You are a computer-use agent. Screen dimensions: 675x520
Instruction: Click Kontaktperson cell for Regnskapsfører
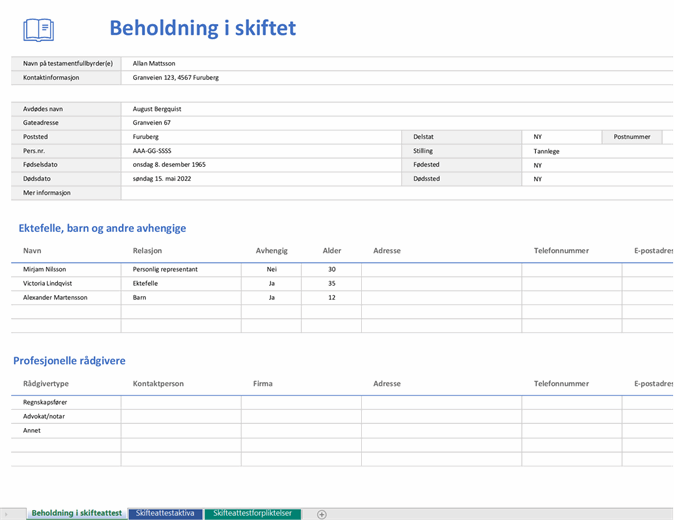click(181, 402)
